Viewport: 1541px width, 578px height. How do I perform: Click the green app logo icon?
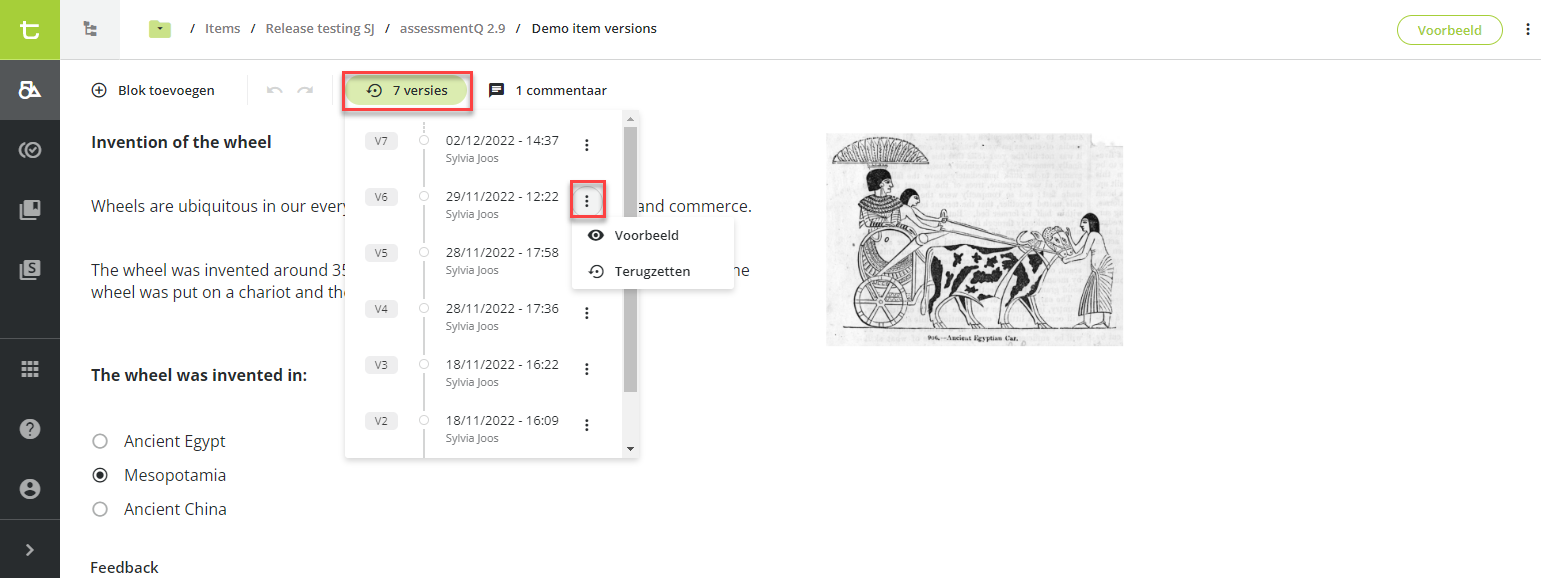pos(30,30)
